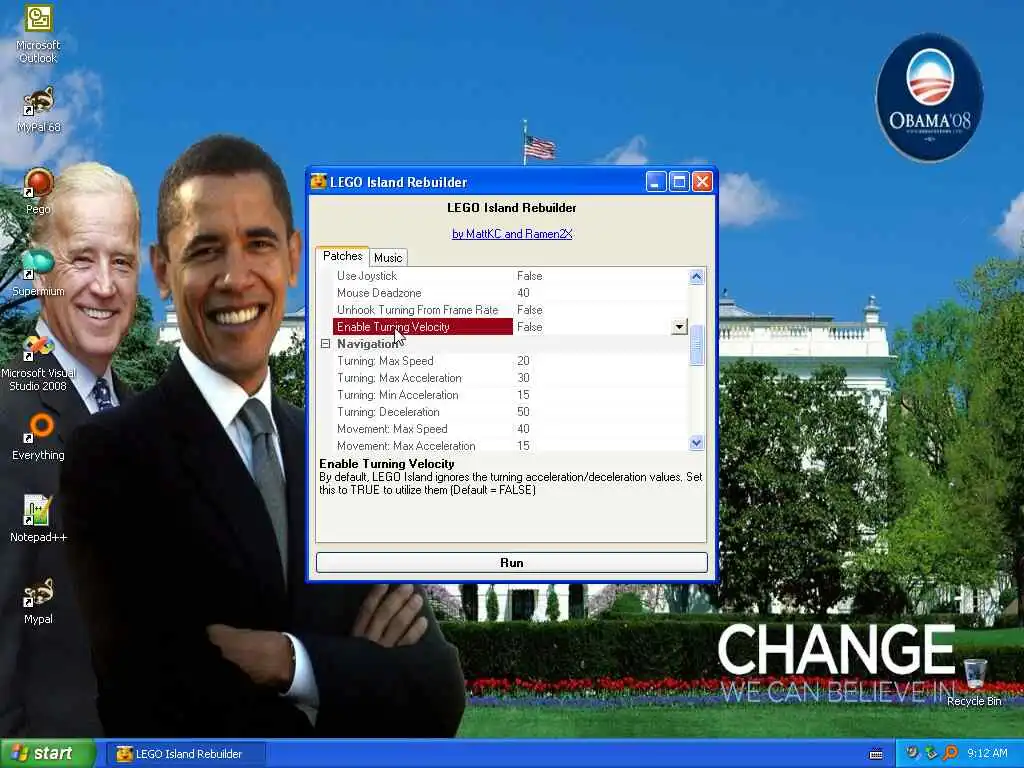Open the Microsoft Outlook desktop icon

coord(38,33)
